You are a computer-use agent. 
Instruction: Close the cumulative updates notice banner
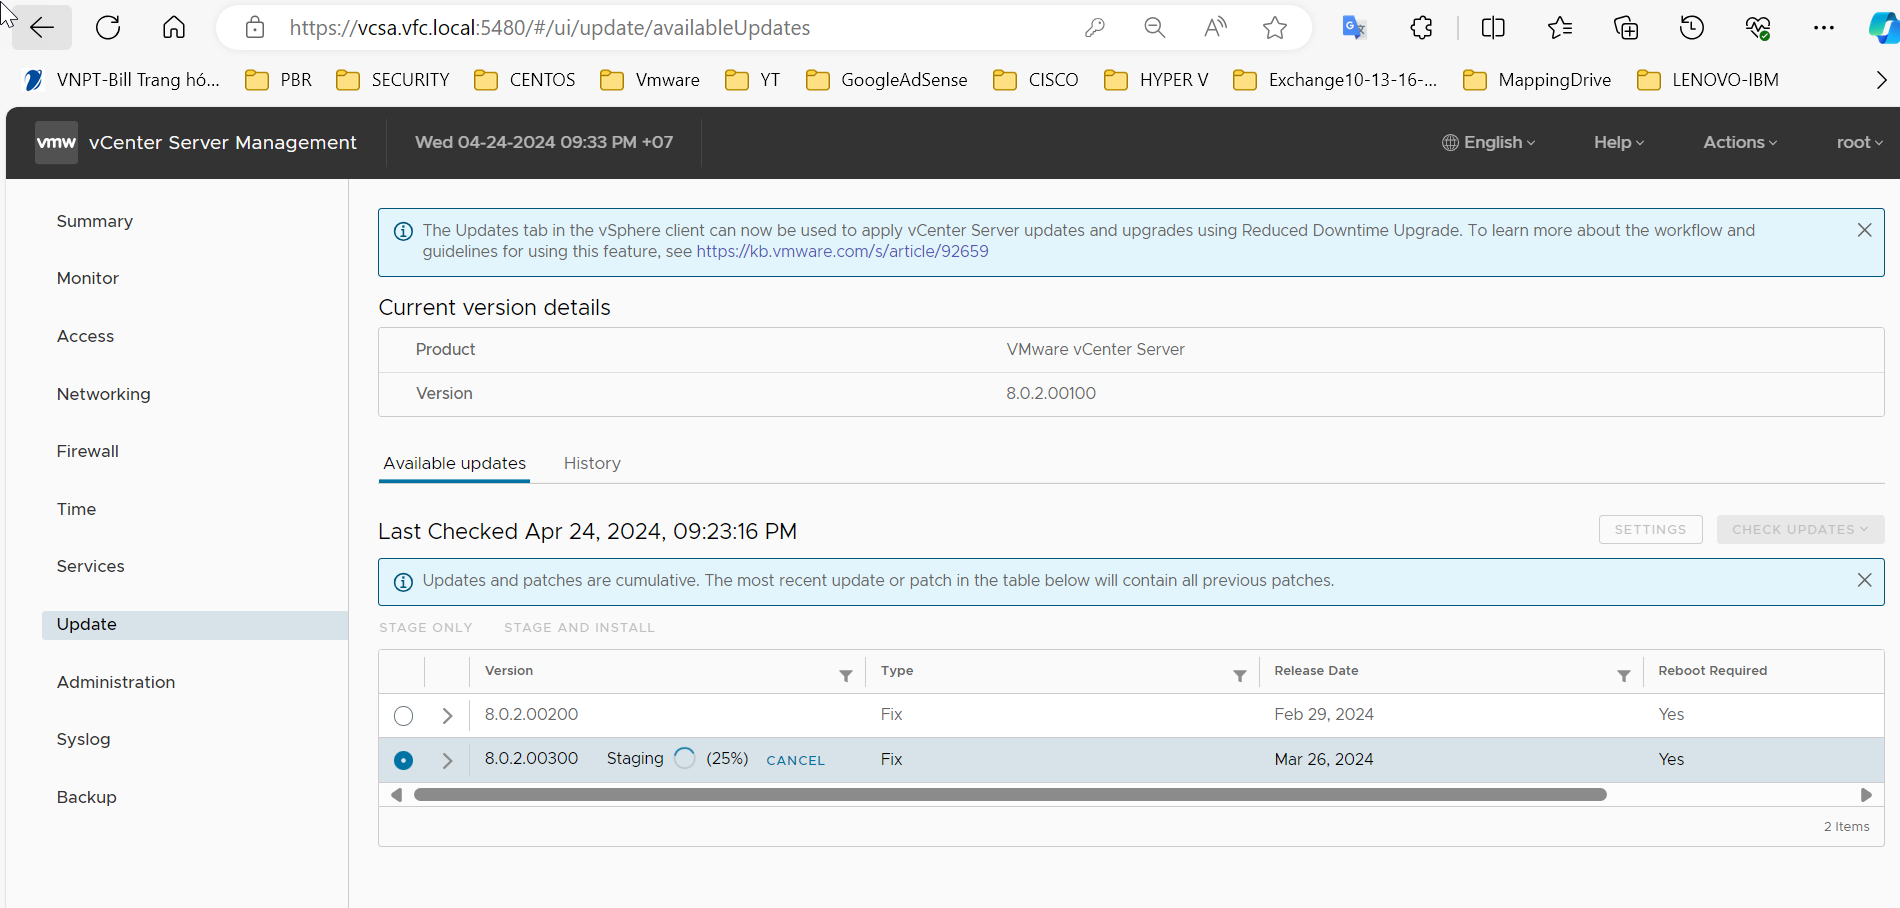1864,580
